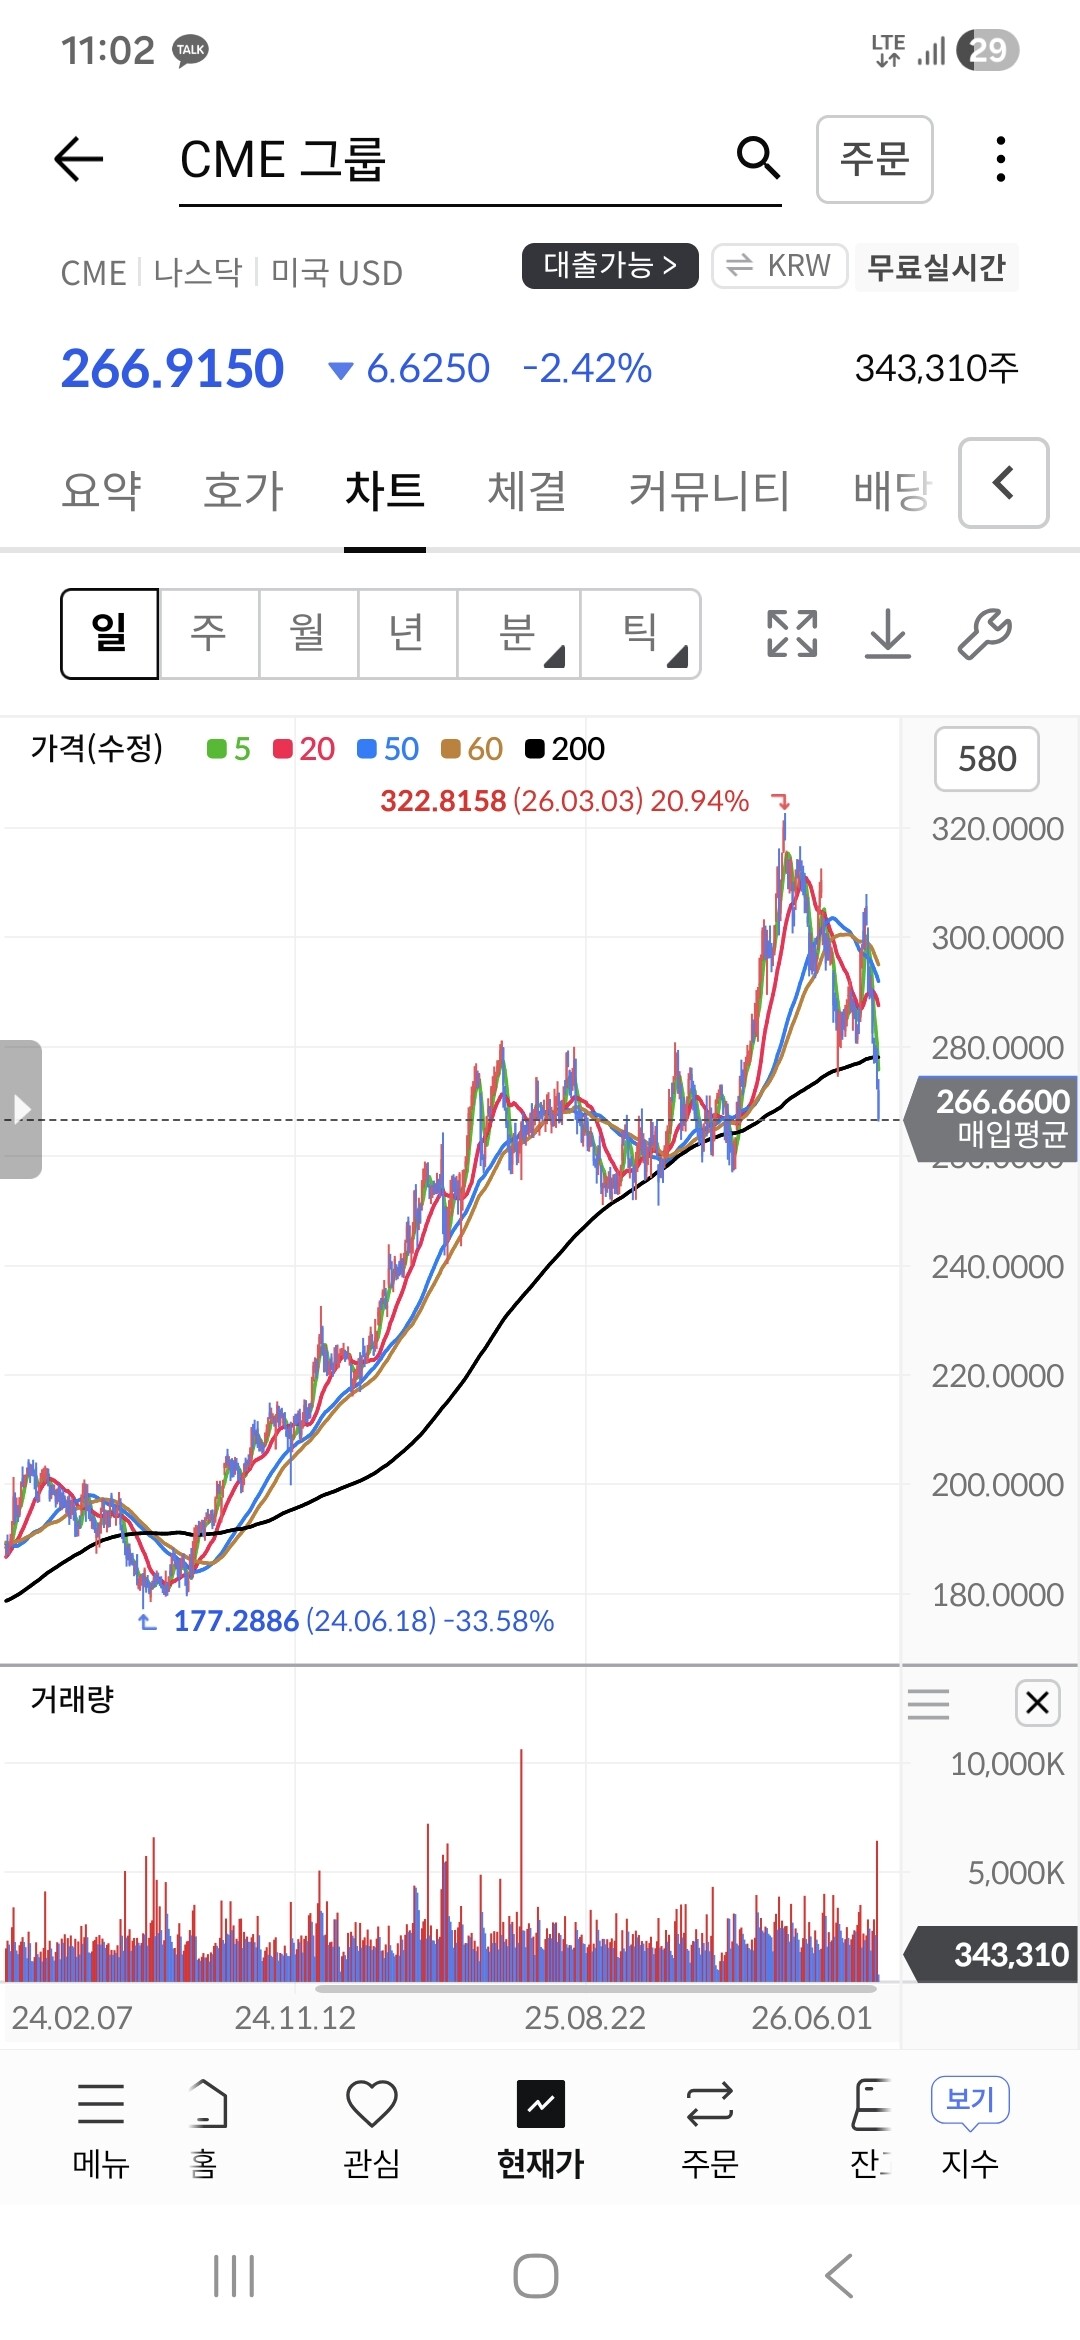Tap the red 20-day MA legend

[x=304, y=749]
